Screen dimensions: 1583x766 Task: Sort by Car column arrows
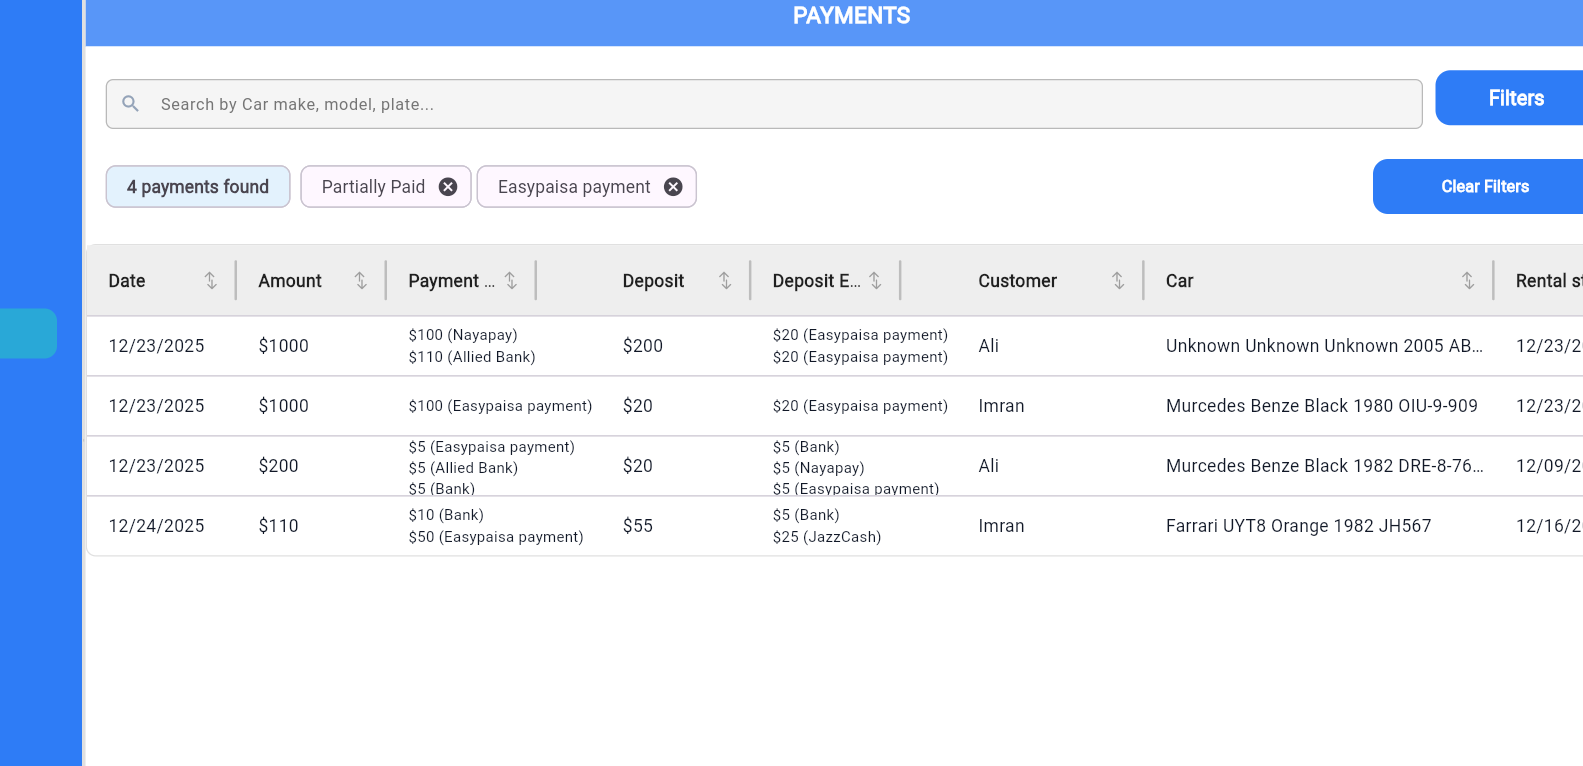tap(1467, 281)
